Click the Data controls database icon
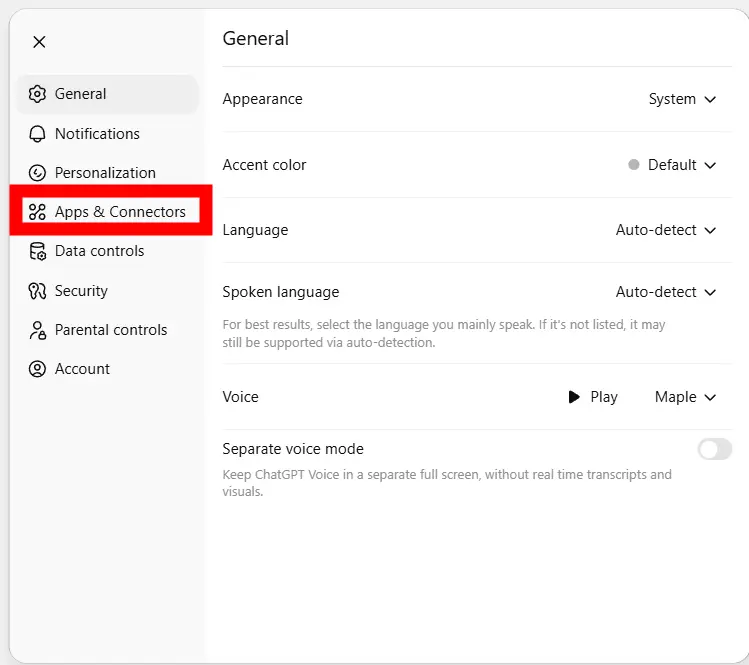Viewport: 749px width, 665px height. pos(37,251)
